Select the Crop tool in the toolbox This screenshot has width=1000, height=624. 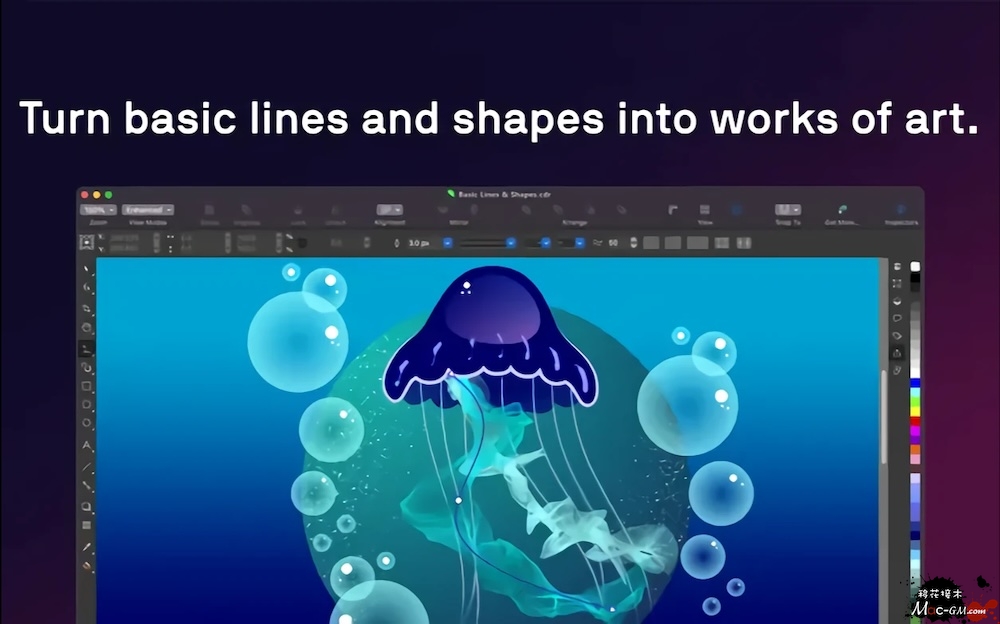[x=87, y=308]
